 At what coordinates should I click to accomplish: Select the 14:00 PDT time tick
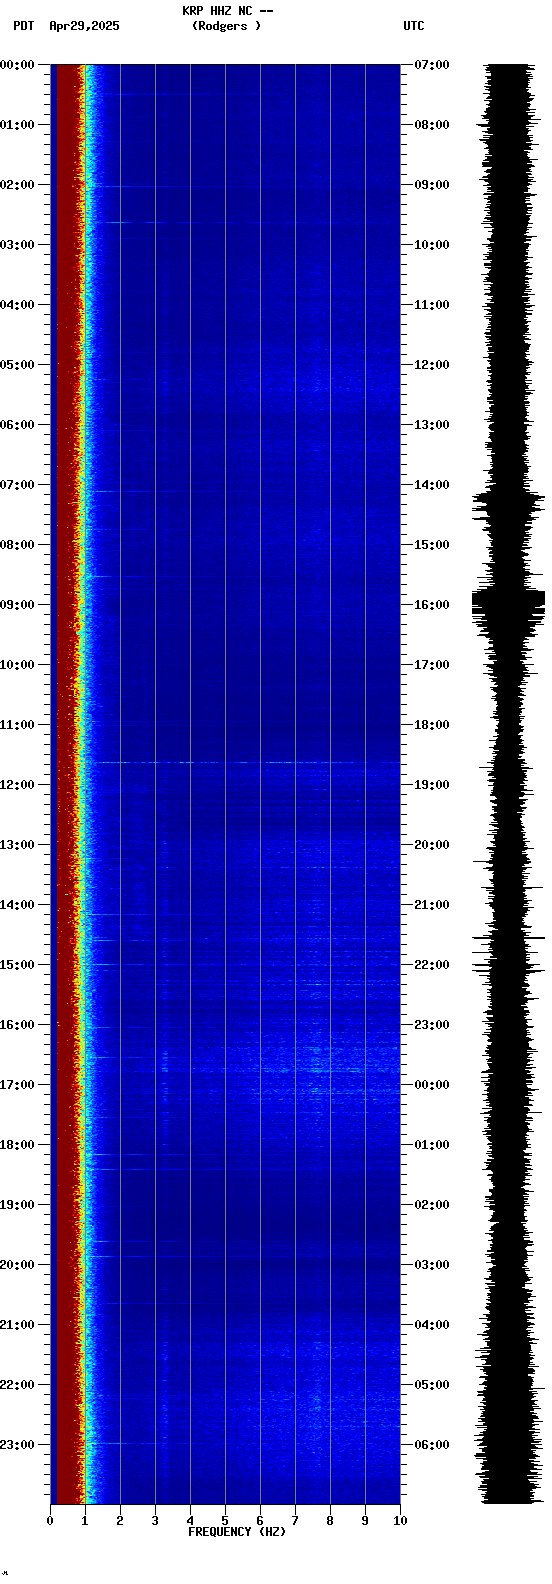pyautogui.click(x=19, y=905)
